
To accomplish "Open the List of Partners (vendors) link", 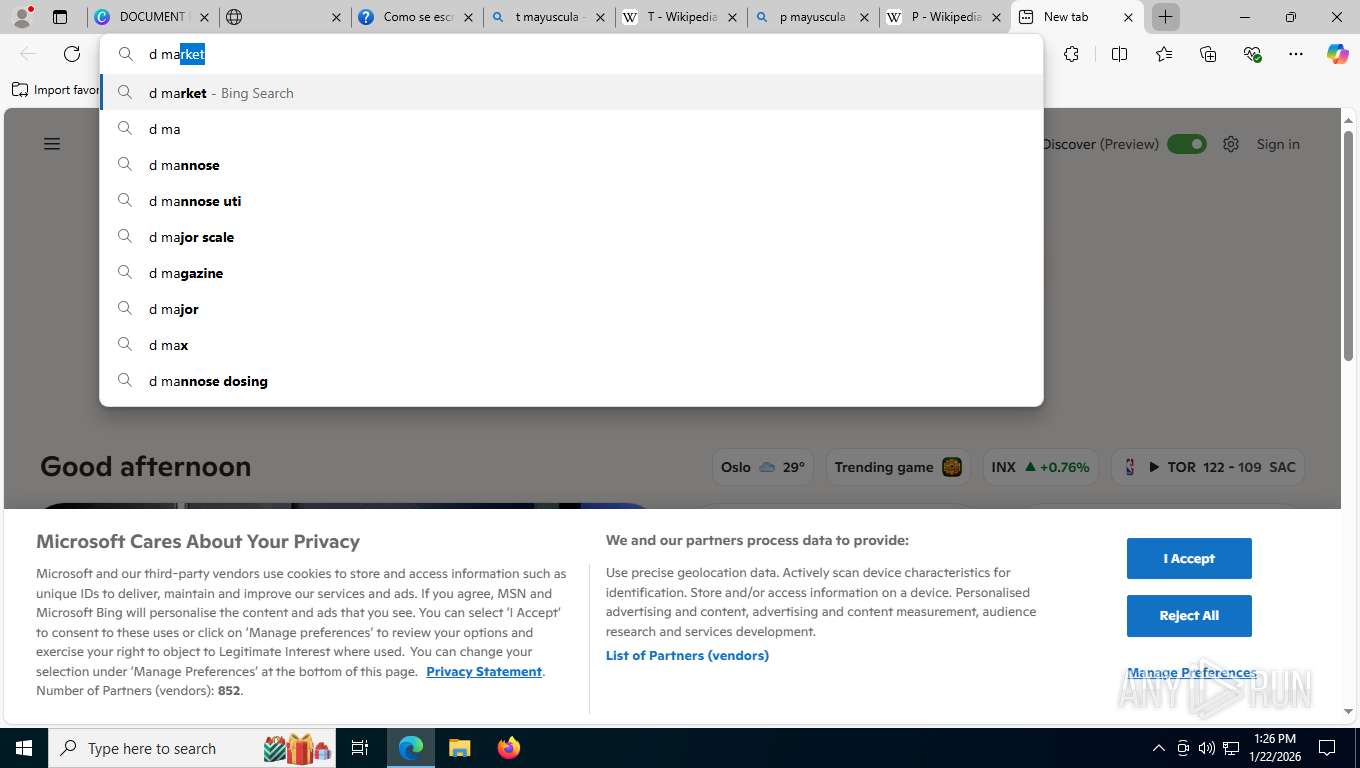I will click(x=687, y=655).
